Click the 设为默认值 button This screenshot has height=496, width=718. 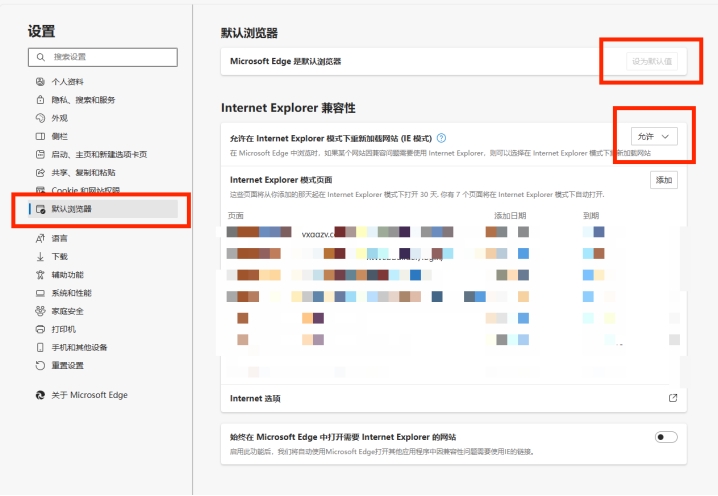[652, 61]
